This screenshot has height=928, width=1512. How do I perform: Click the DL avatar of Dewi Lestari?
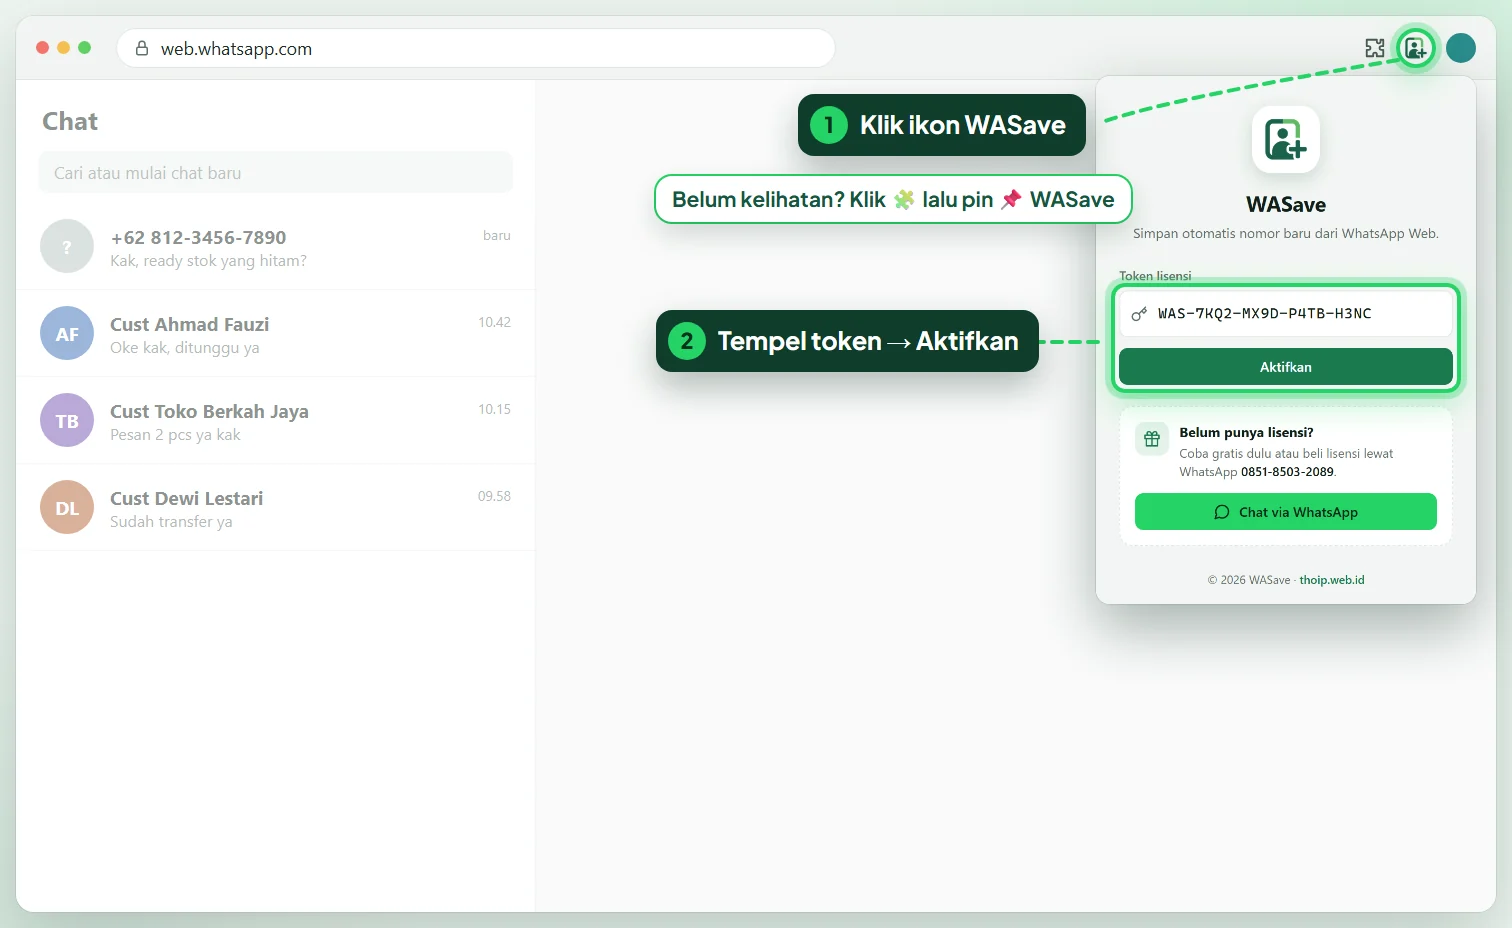(x=67, y=507)
